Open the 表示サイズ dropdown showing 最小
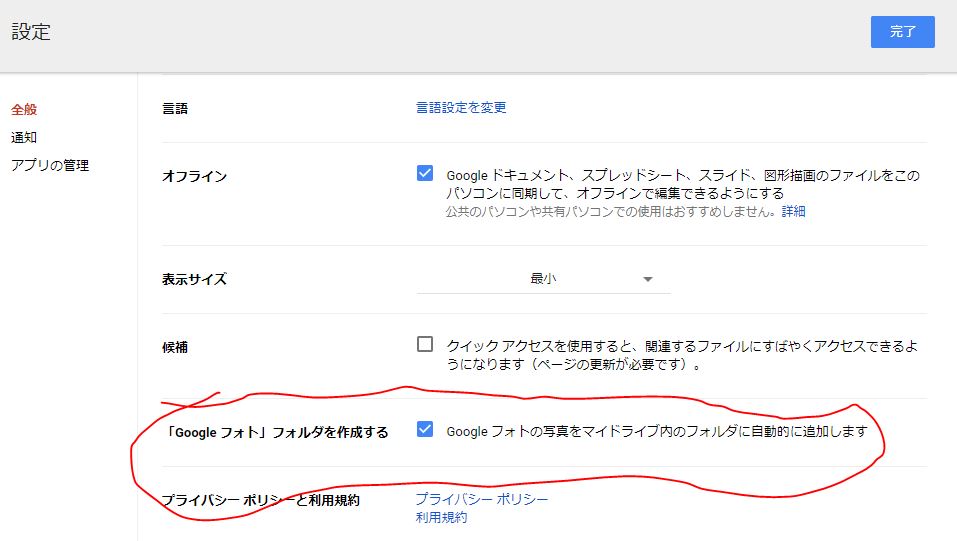Viewport: 957px width, 541px height. [543, 279]
